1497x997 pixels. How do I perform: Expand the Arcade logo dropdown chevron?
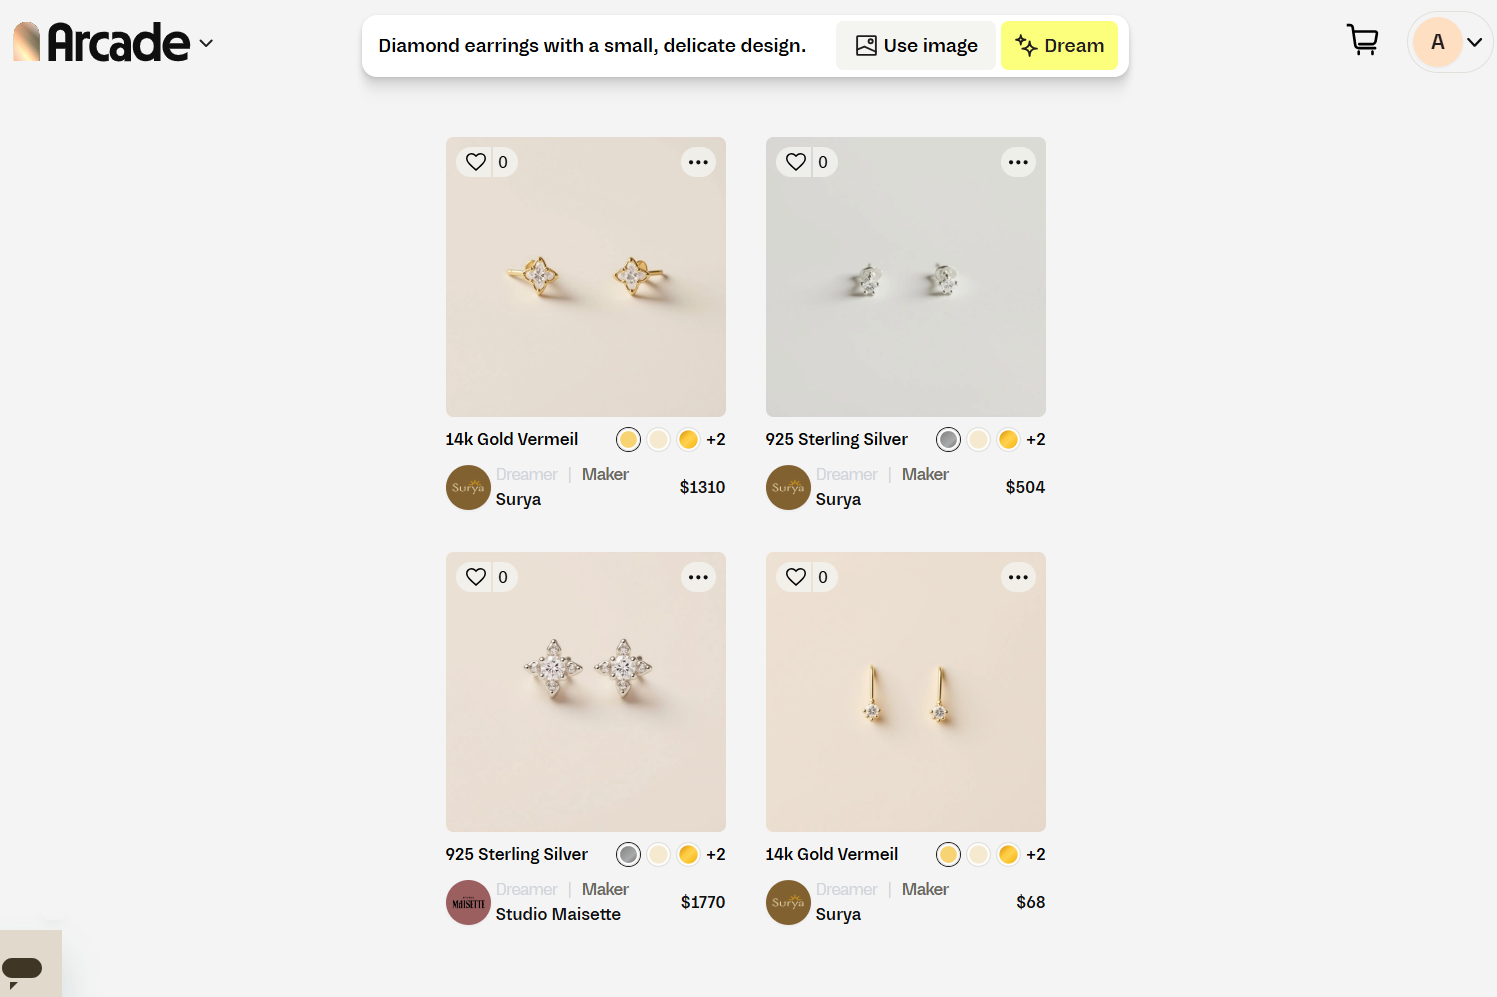[x=206, y=44]
